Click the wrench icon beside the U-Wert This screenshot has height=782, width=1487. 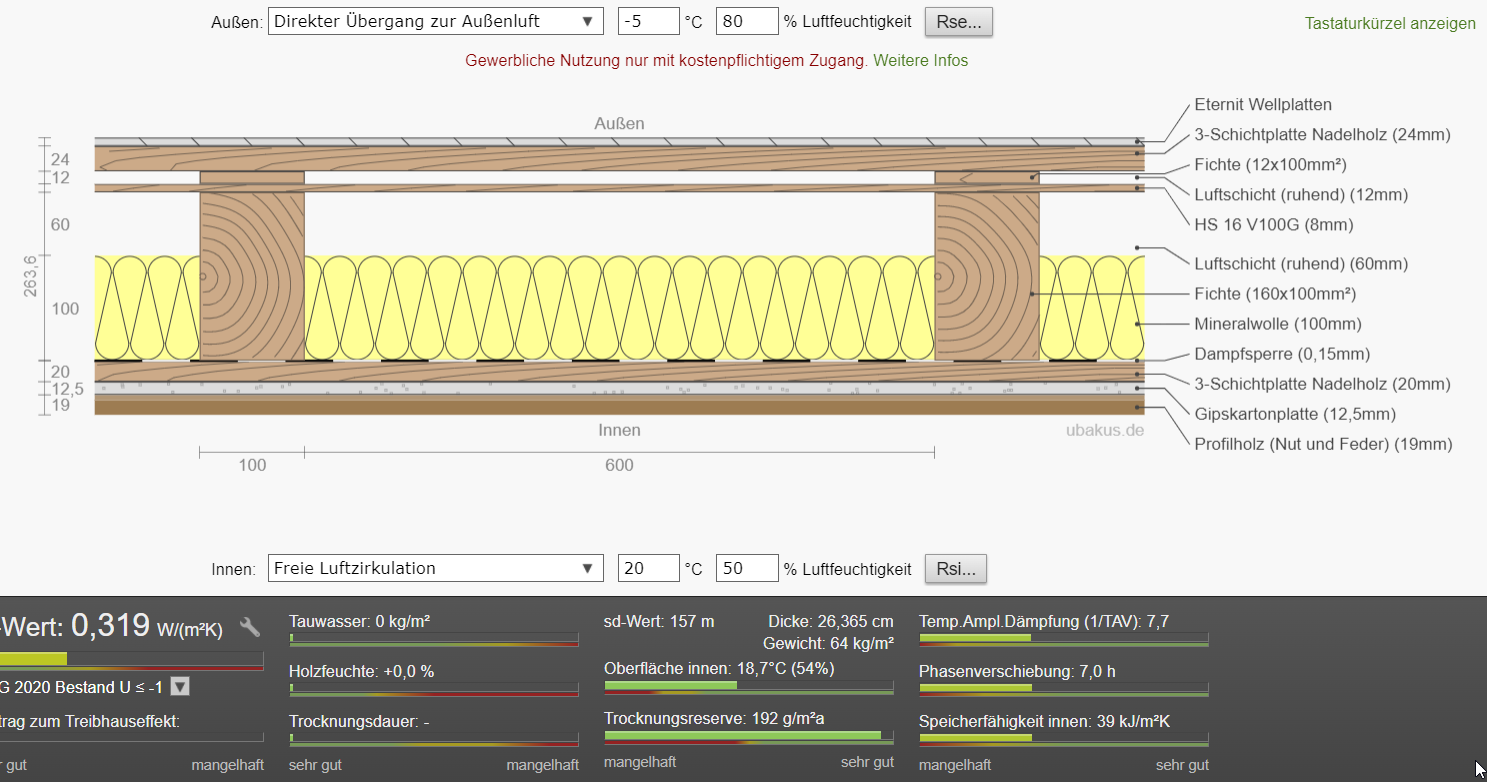(250, 627)
